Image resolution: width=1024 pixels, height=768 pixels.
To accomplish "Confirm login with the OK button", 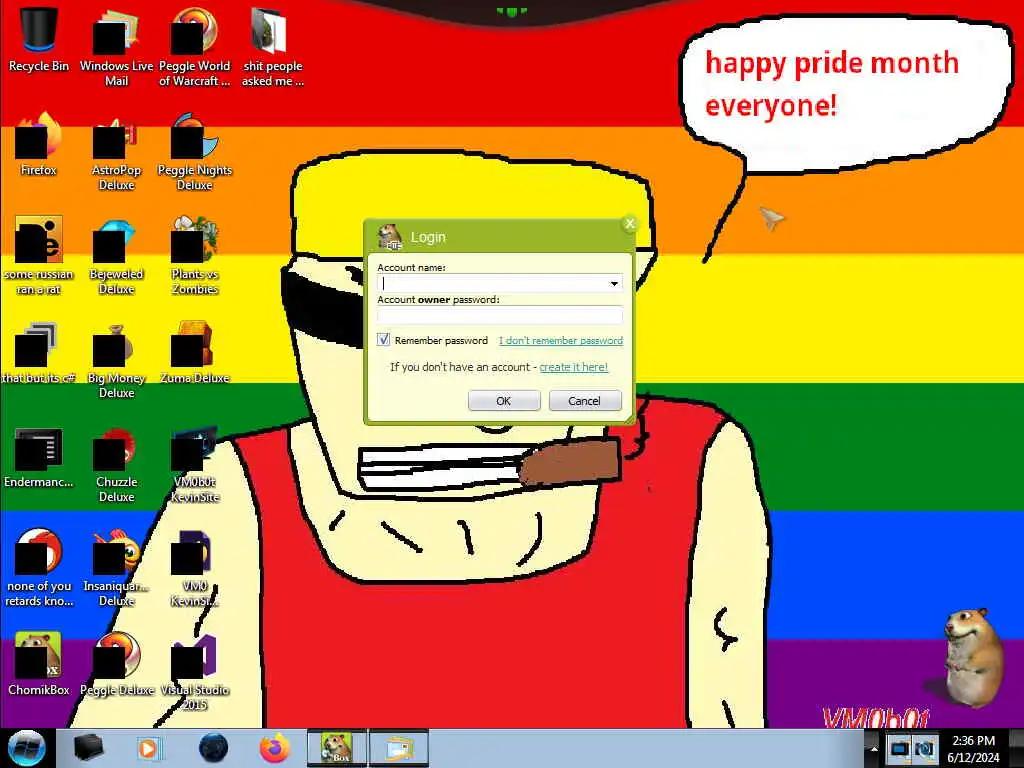I will point(504,400).
